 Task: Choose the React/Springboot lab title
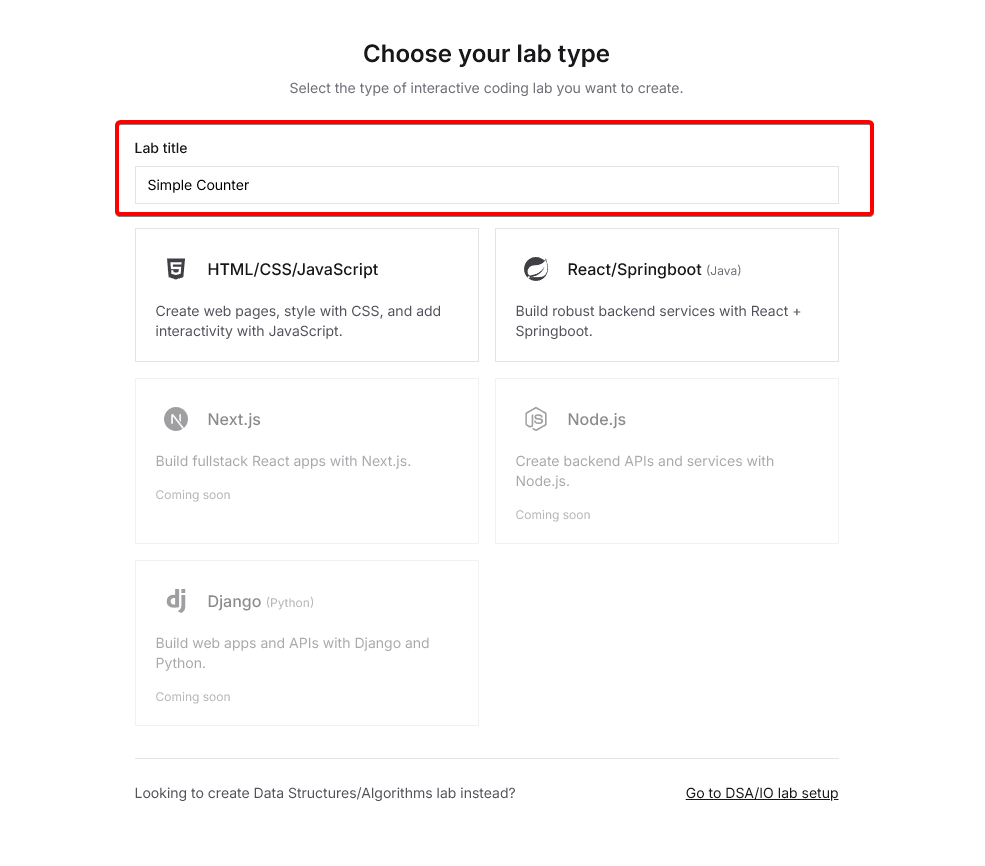click(x=634, y=269)
